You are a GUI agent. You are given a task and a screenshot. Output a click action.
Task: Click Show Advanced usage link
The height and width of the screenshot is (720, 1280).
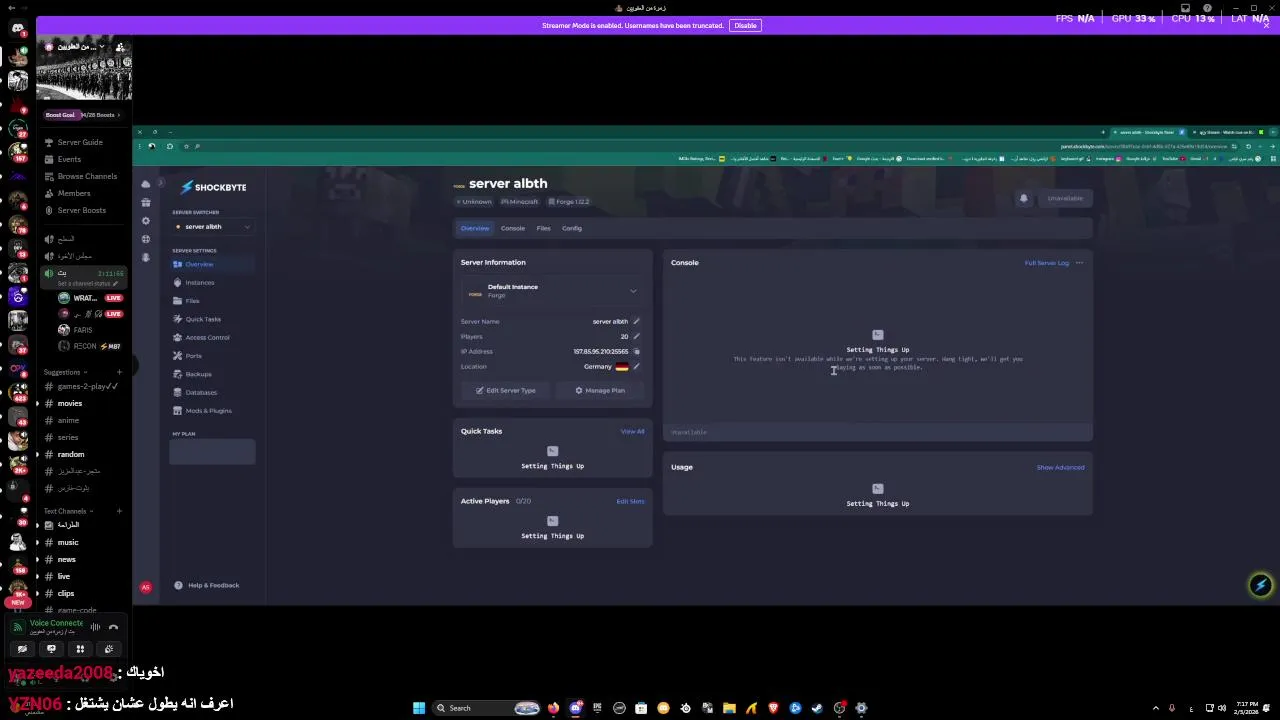[1060, 467]
